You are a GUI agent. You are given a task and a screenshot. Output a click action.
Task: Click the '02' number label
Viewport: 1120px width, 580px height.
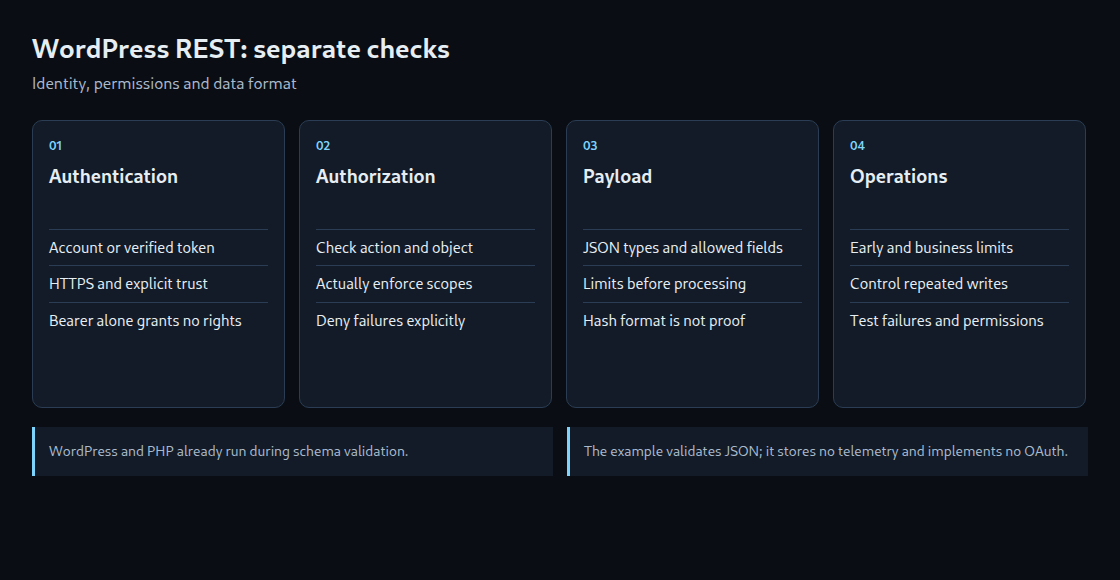click(323, 146)
